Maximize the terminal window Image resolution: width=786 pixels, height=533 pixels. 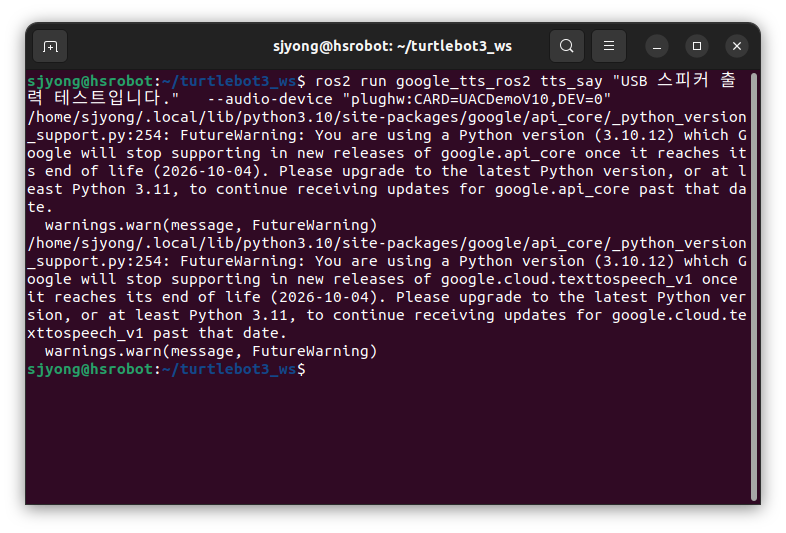tap(697, 46)
